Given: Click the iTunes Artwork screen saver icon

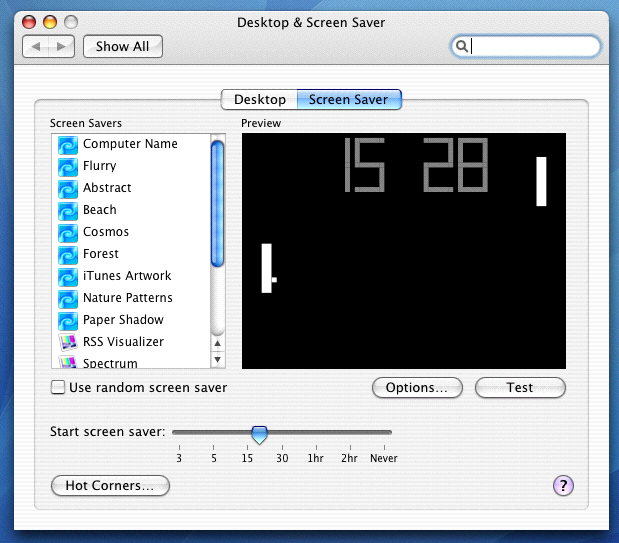Looking at the screenshot, I should 68,277.
